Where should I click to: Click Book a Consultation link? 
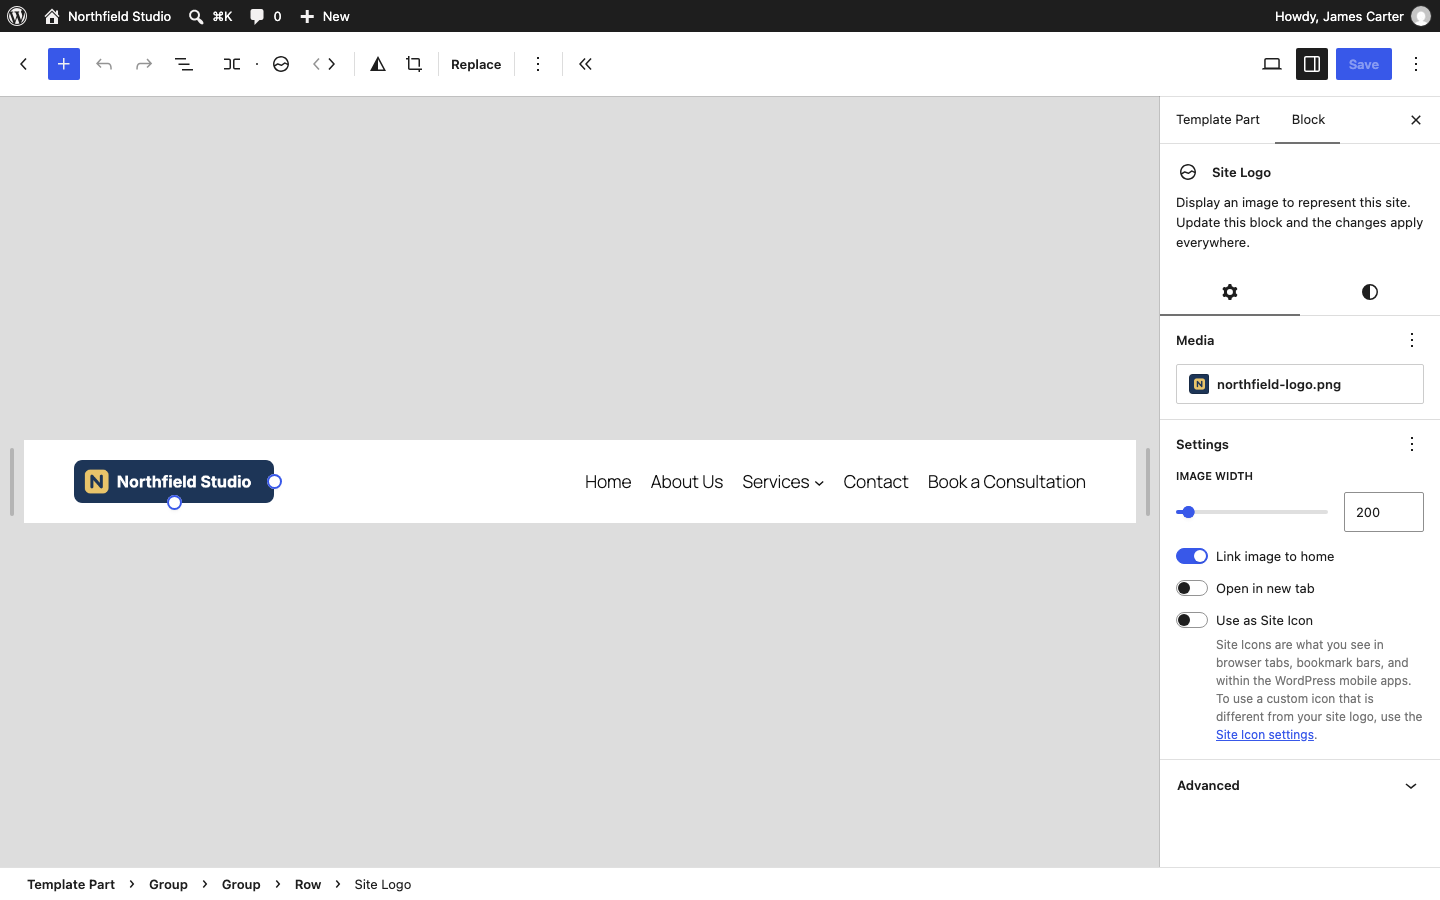click(1007, 482)
